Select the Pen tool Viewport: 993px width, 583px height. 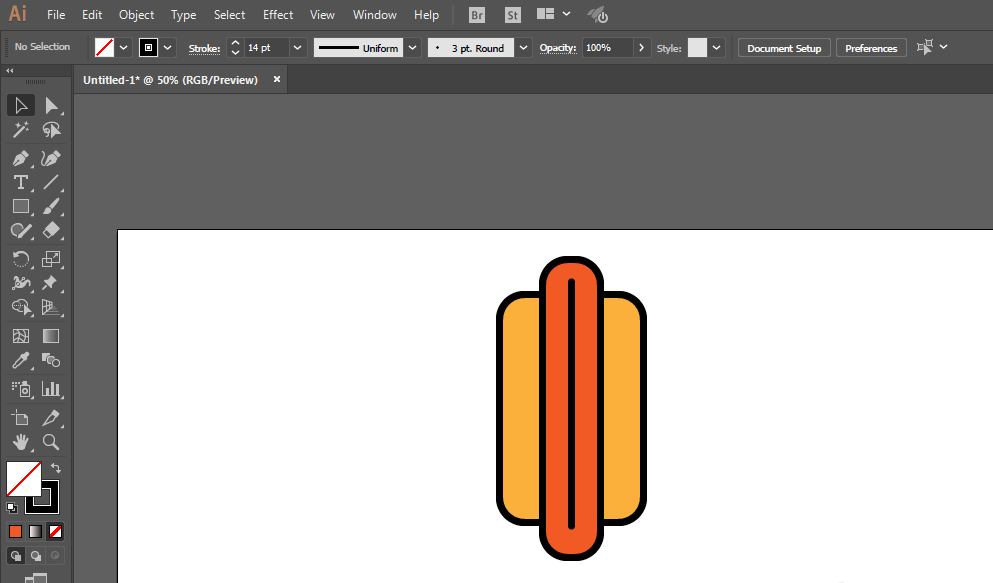(x=20, y=158)
